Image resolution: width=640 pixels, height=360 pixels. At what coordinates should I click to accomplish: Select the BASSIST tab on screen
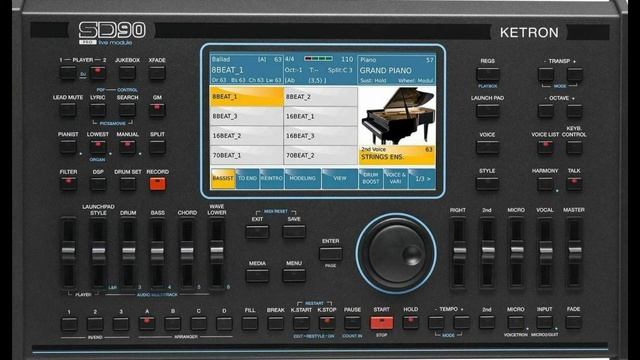tap(223, 178)
